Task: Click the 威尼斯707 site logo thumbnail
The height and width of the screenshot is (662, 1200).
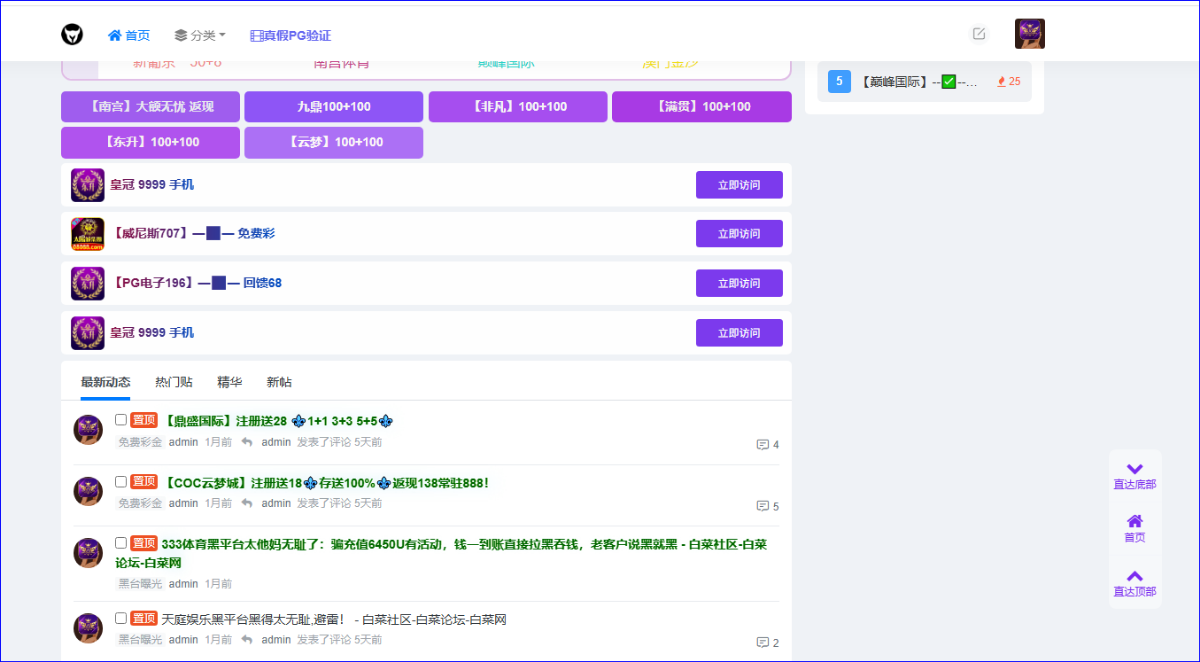Action: (x=88, y=234)
